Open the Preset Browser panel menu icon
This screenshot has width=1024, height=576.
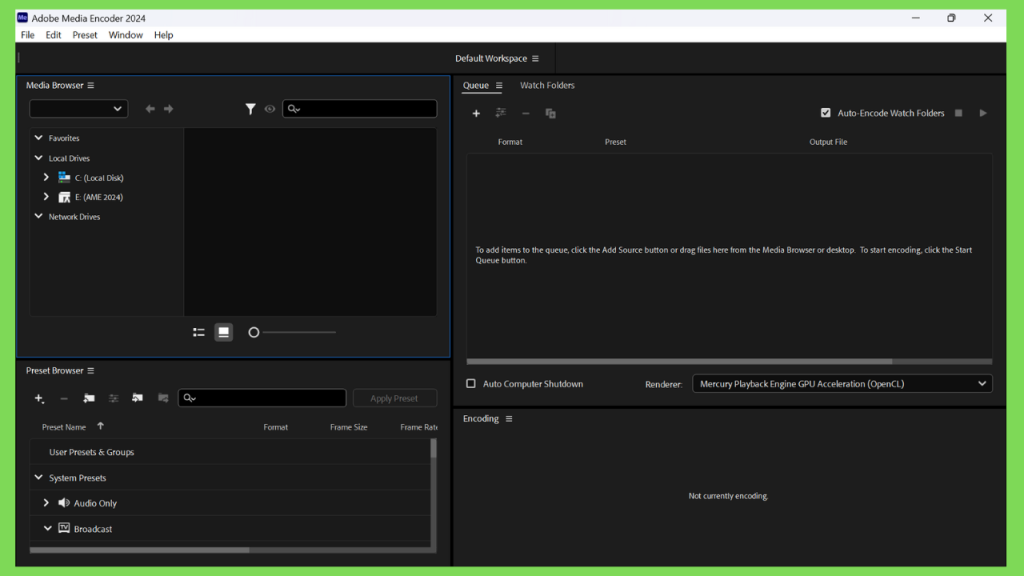coord(91,371)
